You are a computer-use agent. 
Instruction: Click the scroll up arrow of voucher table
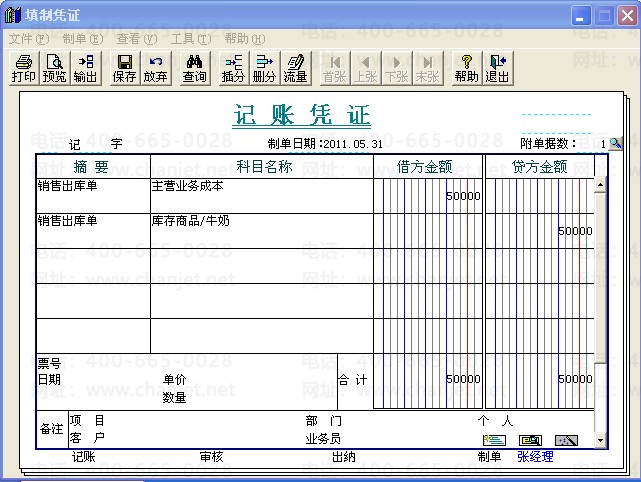tap(600, 185)
